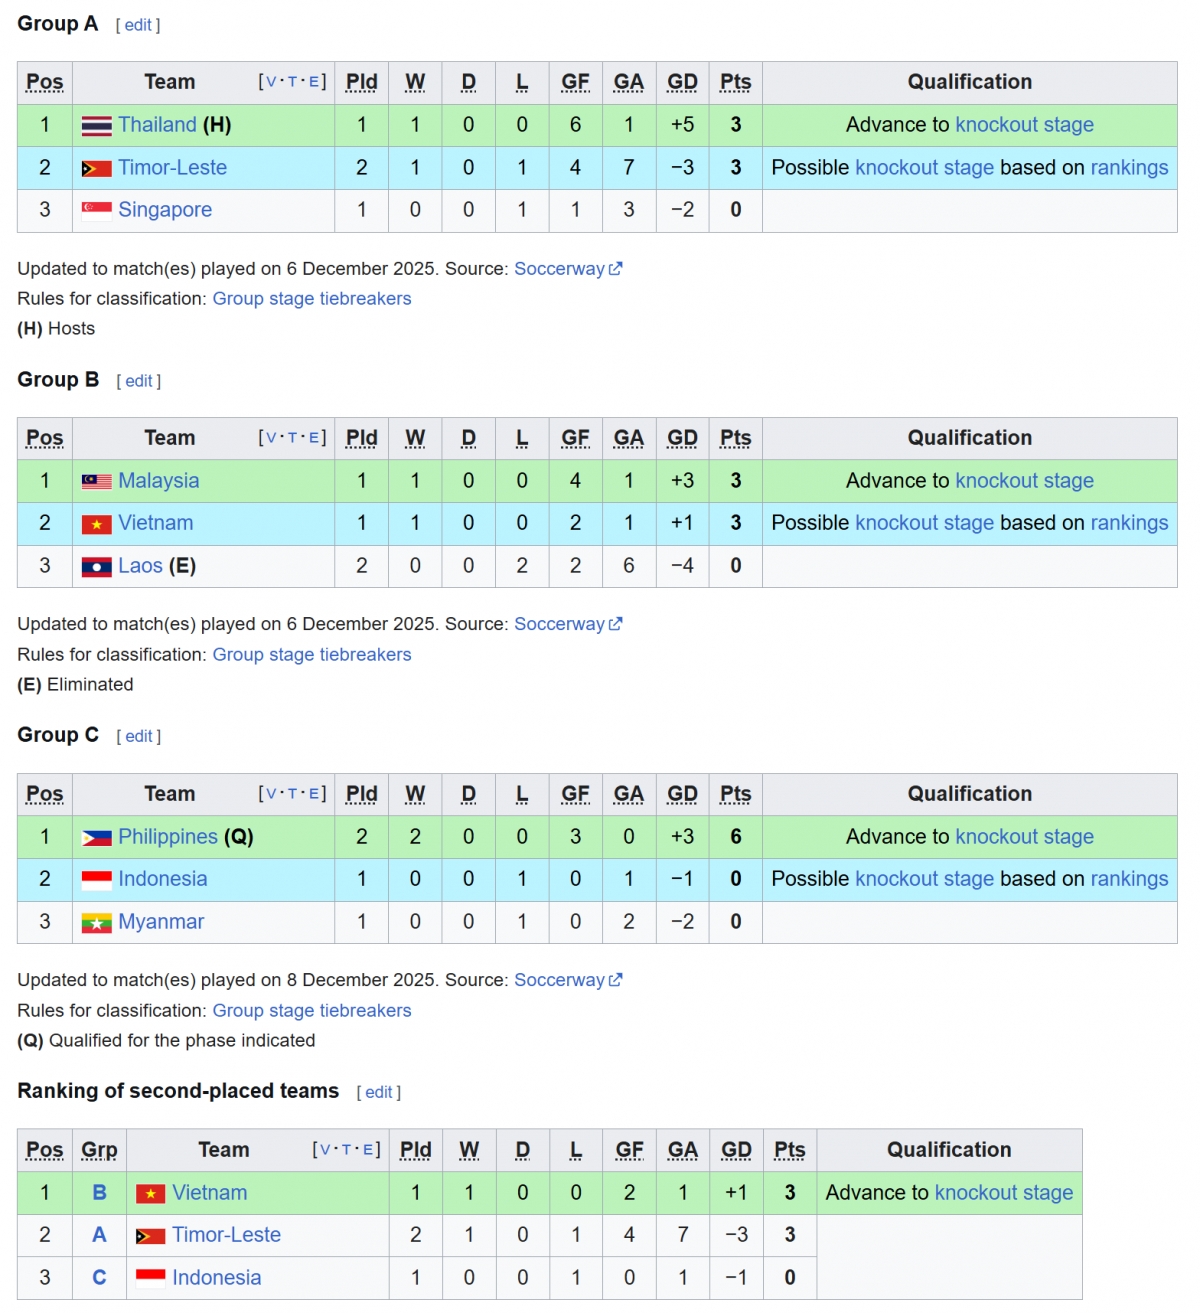Click the Malaysia flag icon
This screenshot has width=1200, height=1313.
(x=96, y=482)
